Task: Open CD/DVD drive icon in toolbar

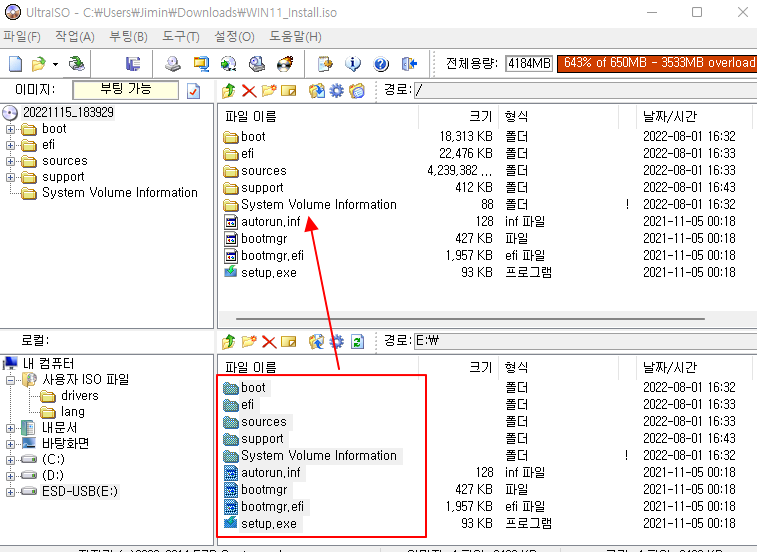Action: [x=173, y=64]
